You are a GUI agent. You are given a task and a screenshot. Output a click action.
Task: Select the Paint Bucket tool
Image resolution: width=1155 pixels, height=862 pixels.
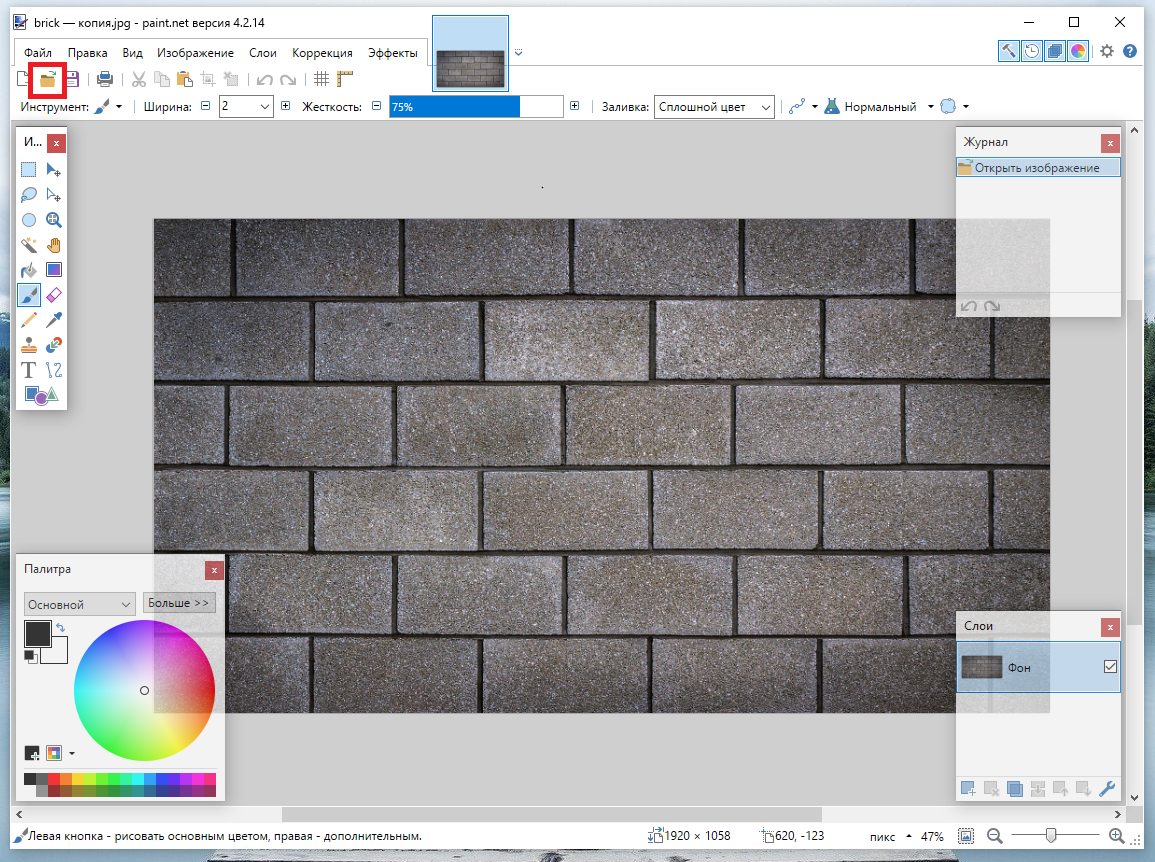tap(29, 270)
